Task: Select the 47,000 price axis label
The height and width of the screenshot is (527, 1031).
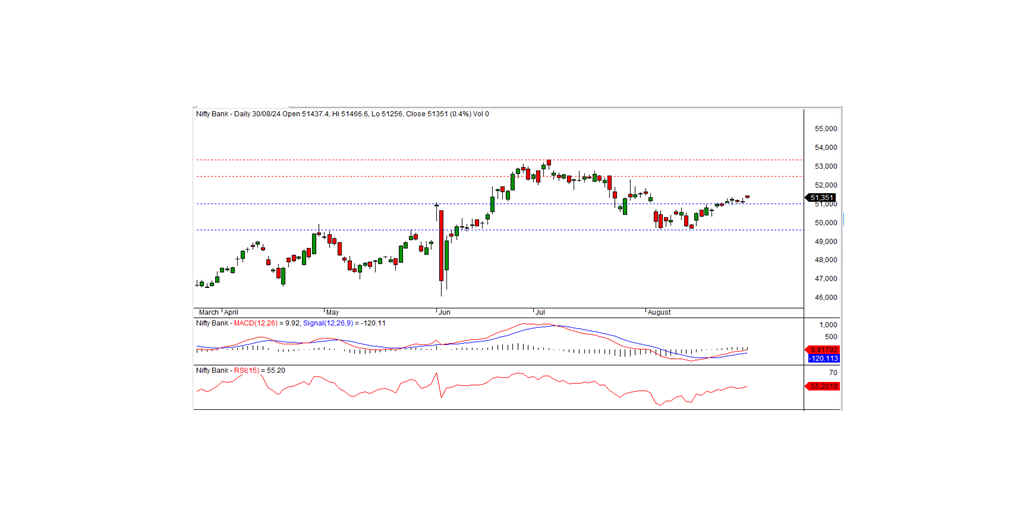Action: coord(824,279)
